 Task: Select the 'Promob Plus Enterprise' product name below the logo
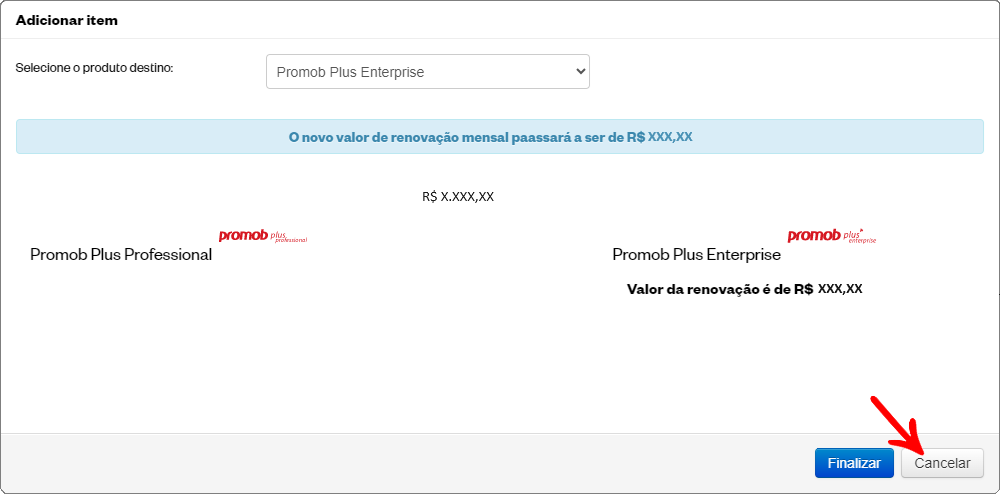pyautogui.click(x=697, y=255)
